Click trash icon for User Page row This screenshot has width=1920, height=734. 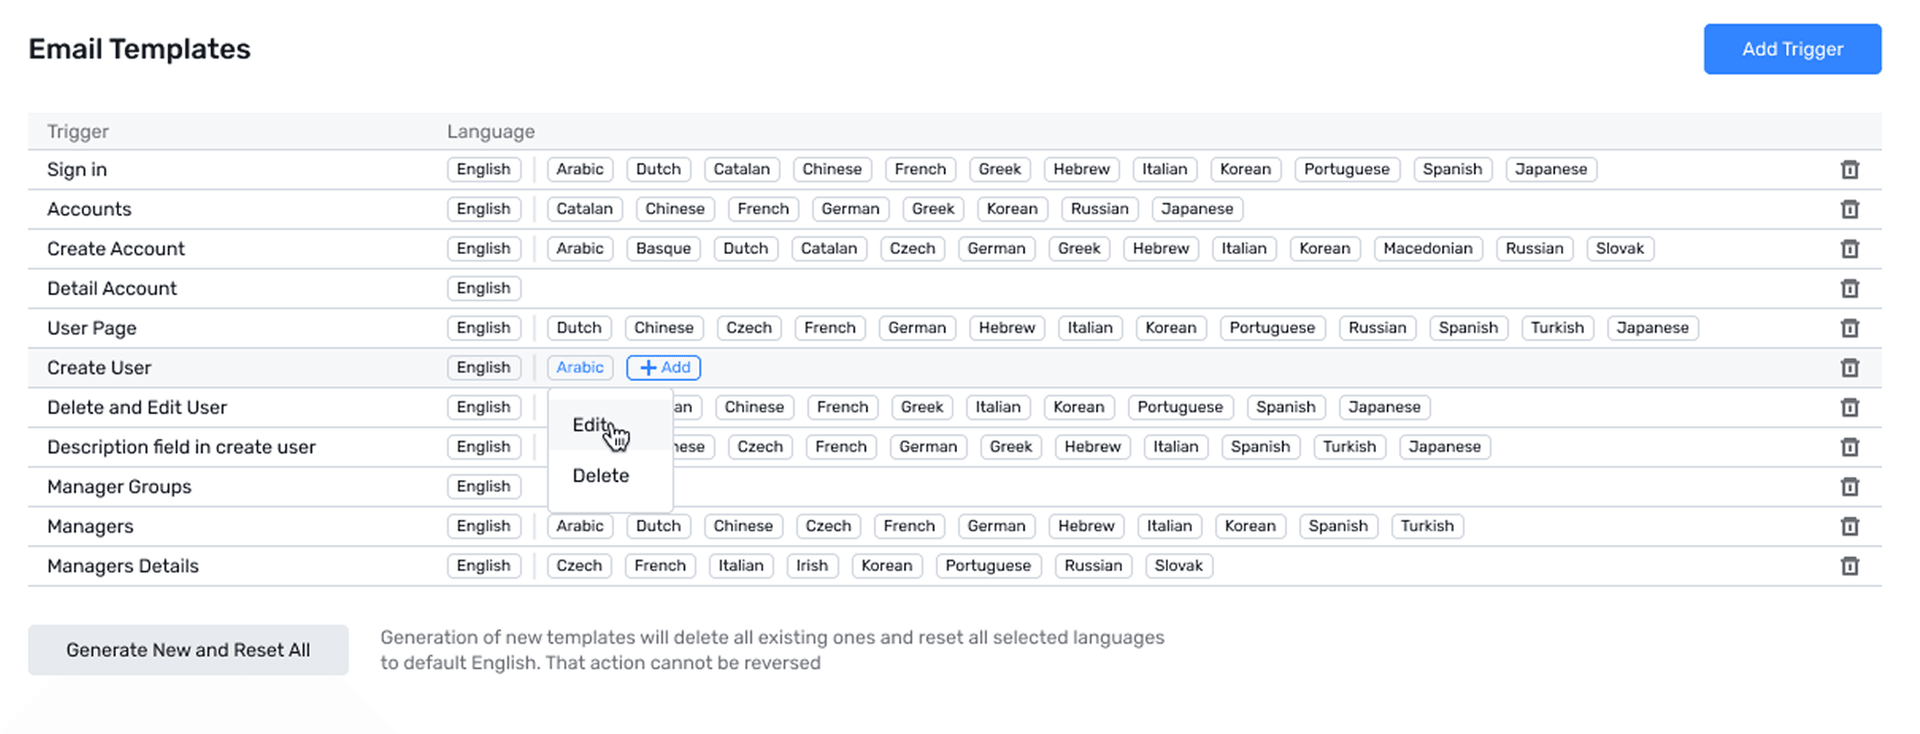click(1849, 328)
